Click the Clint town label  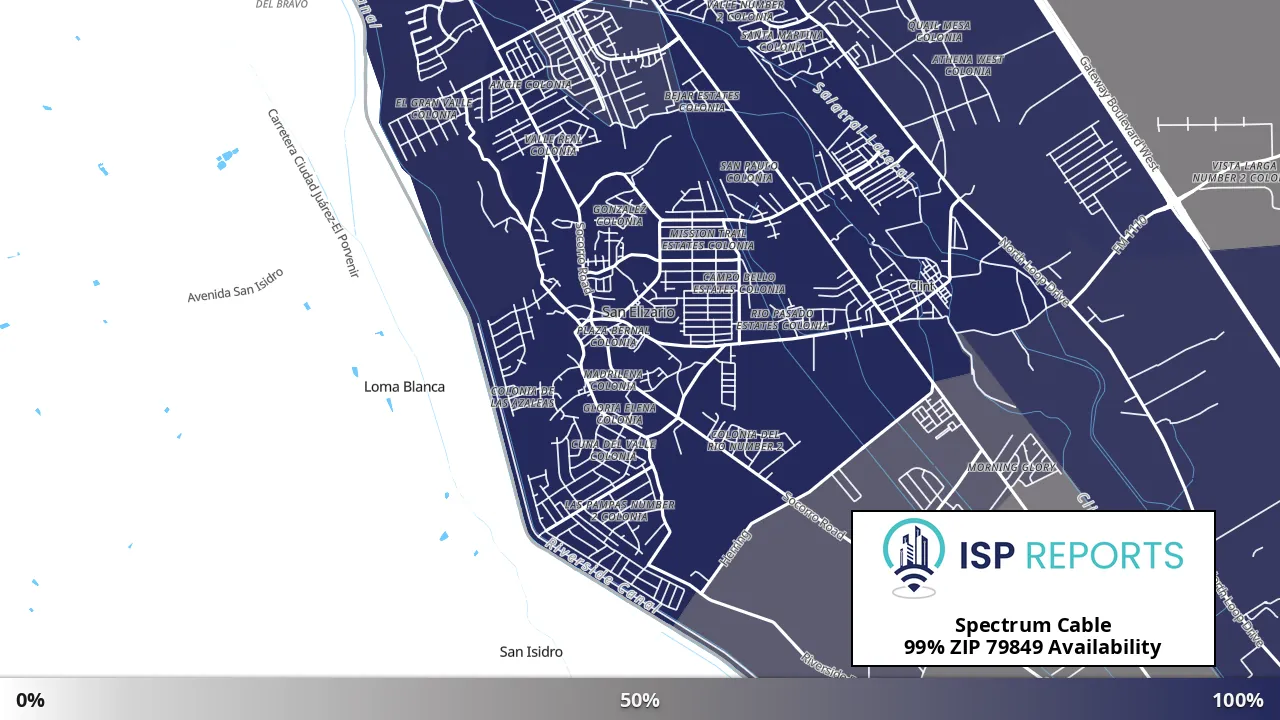[921, 286]
